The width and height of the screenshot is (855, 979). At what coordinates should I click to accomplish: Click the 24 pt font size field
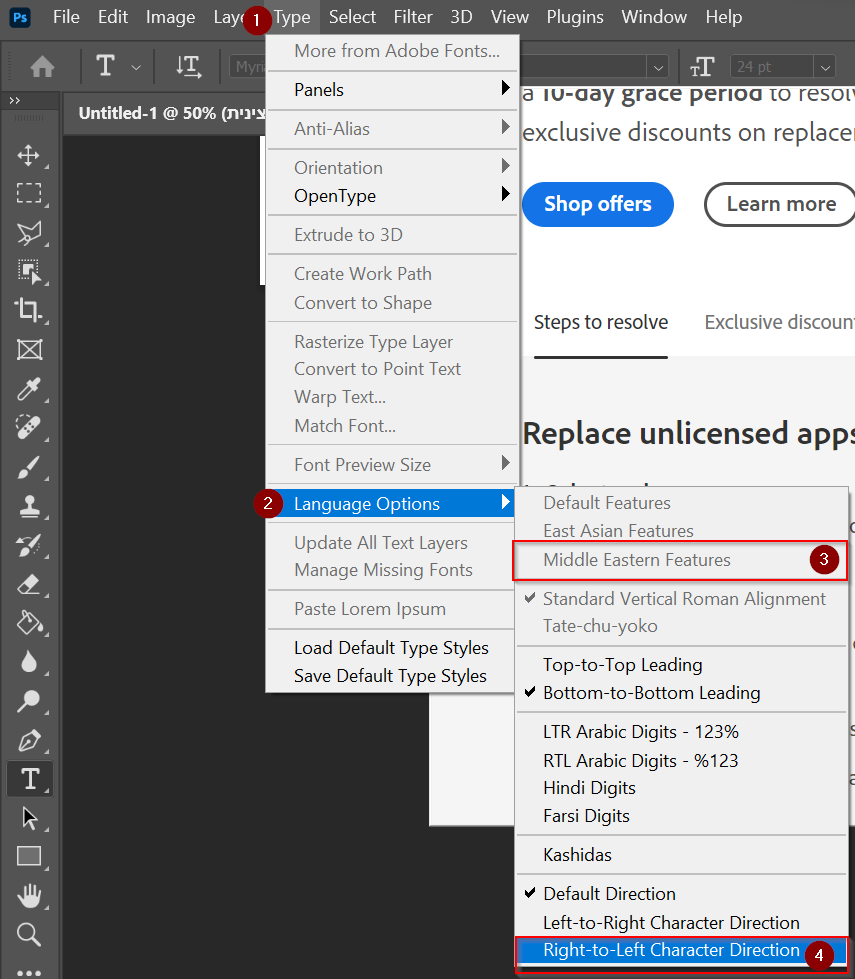[x=772, y=66]
